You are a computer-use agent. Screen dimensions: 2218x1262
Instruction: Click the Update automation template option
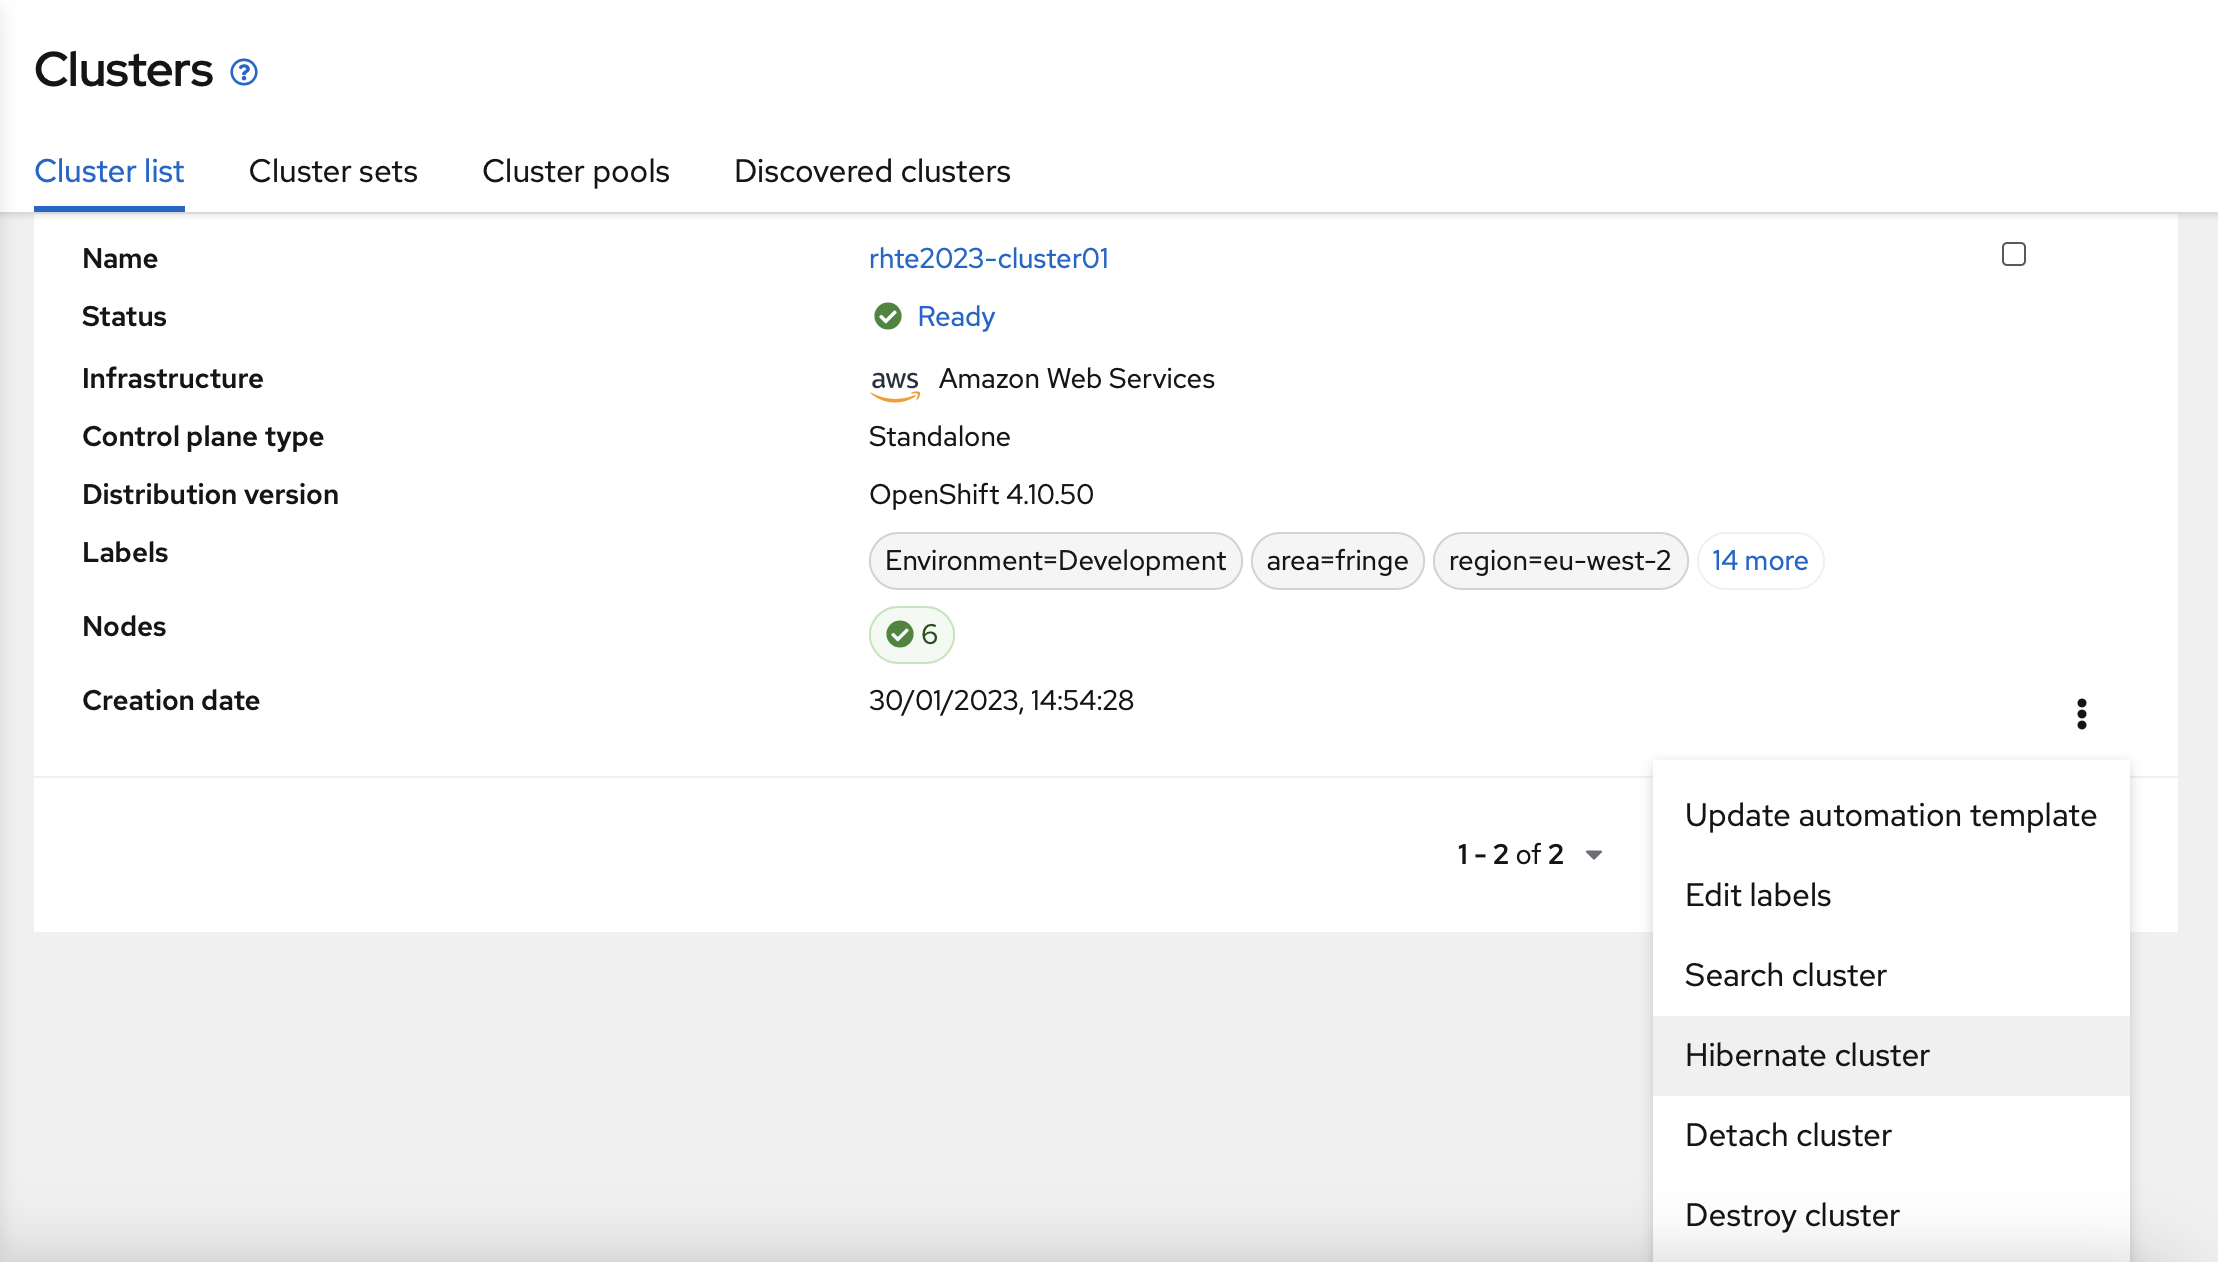(1890, 815)
